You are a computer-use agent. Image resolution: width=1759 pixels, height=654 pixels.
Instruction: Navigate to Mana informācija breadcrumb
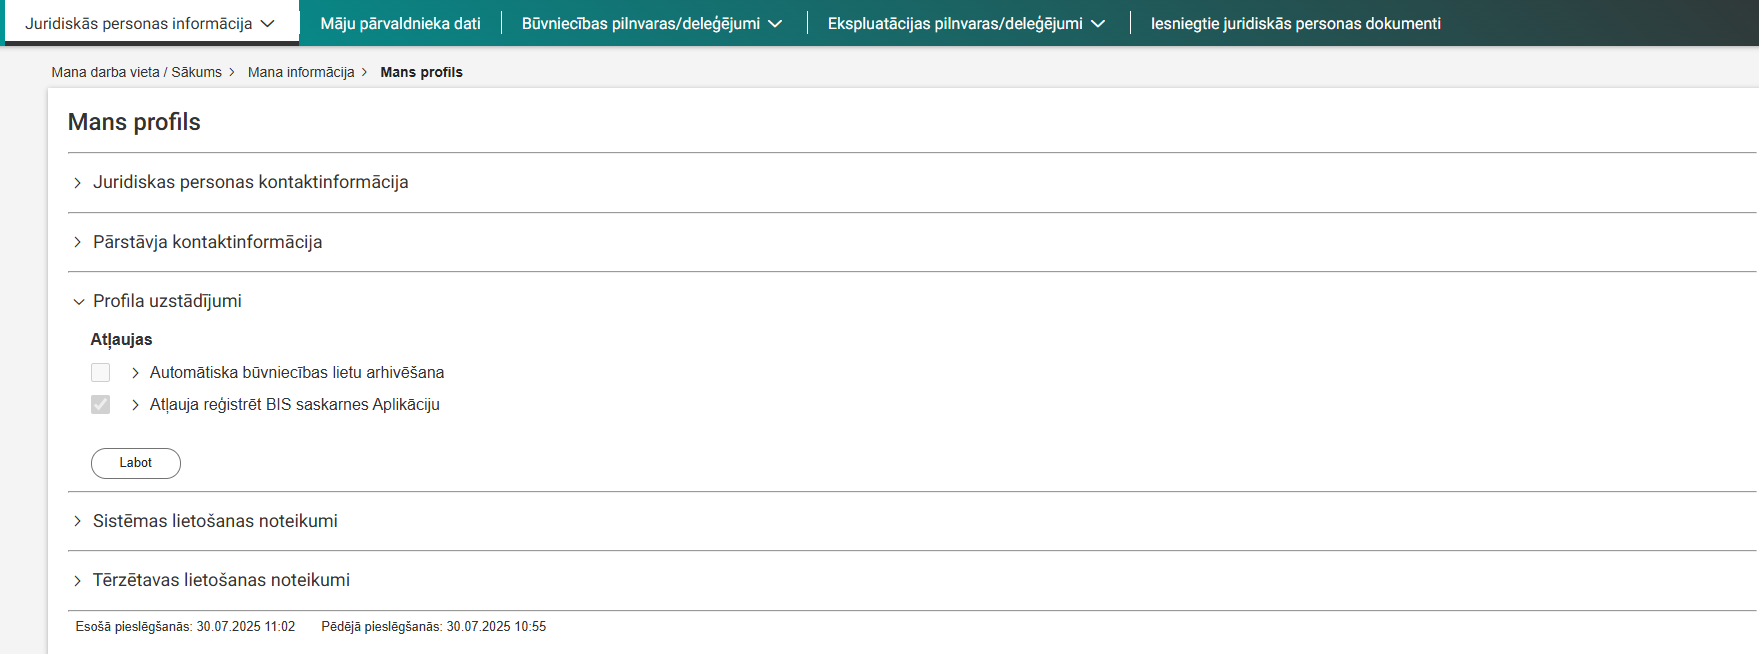pyautogui.click(x=301, y=72)
